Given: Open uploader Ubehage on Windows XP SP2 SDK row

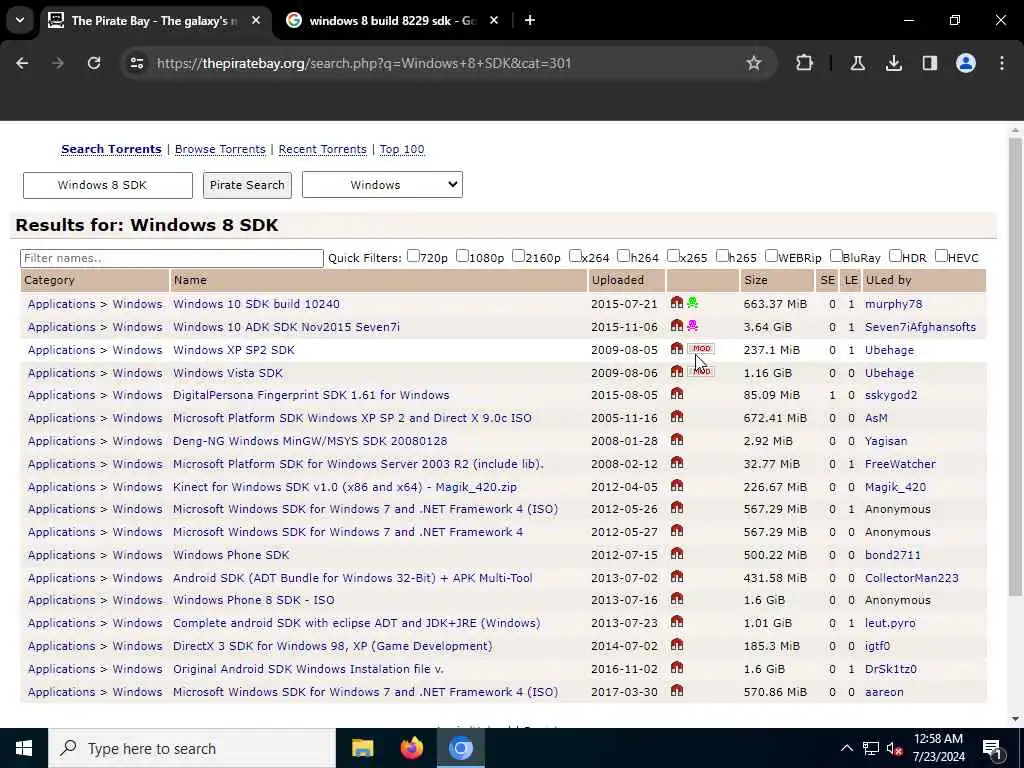Looking at the screenshot, I should [889, 350].
